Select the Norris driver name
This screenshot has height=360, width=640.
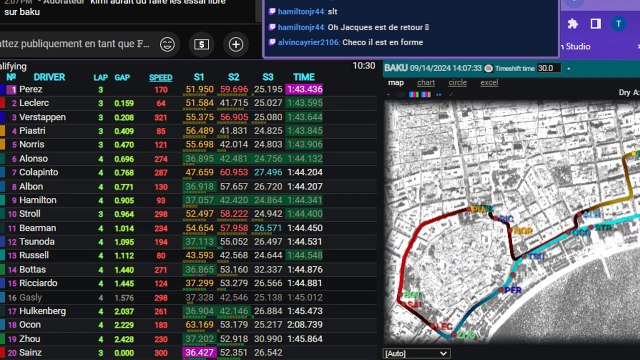[x=31, y=144]
